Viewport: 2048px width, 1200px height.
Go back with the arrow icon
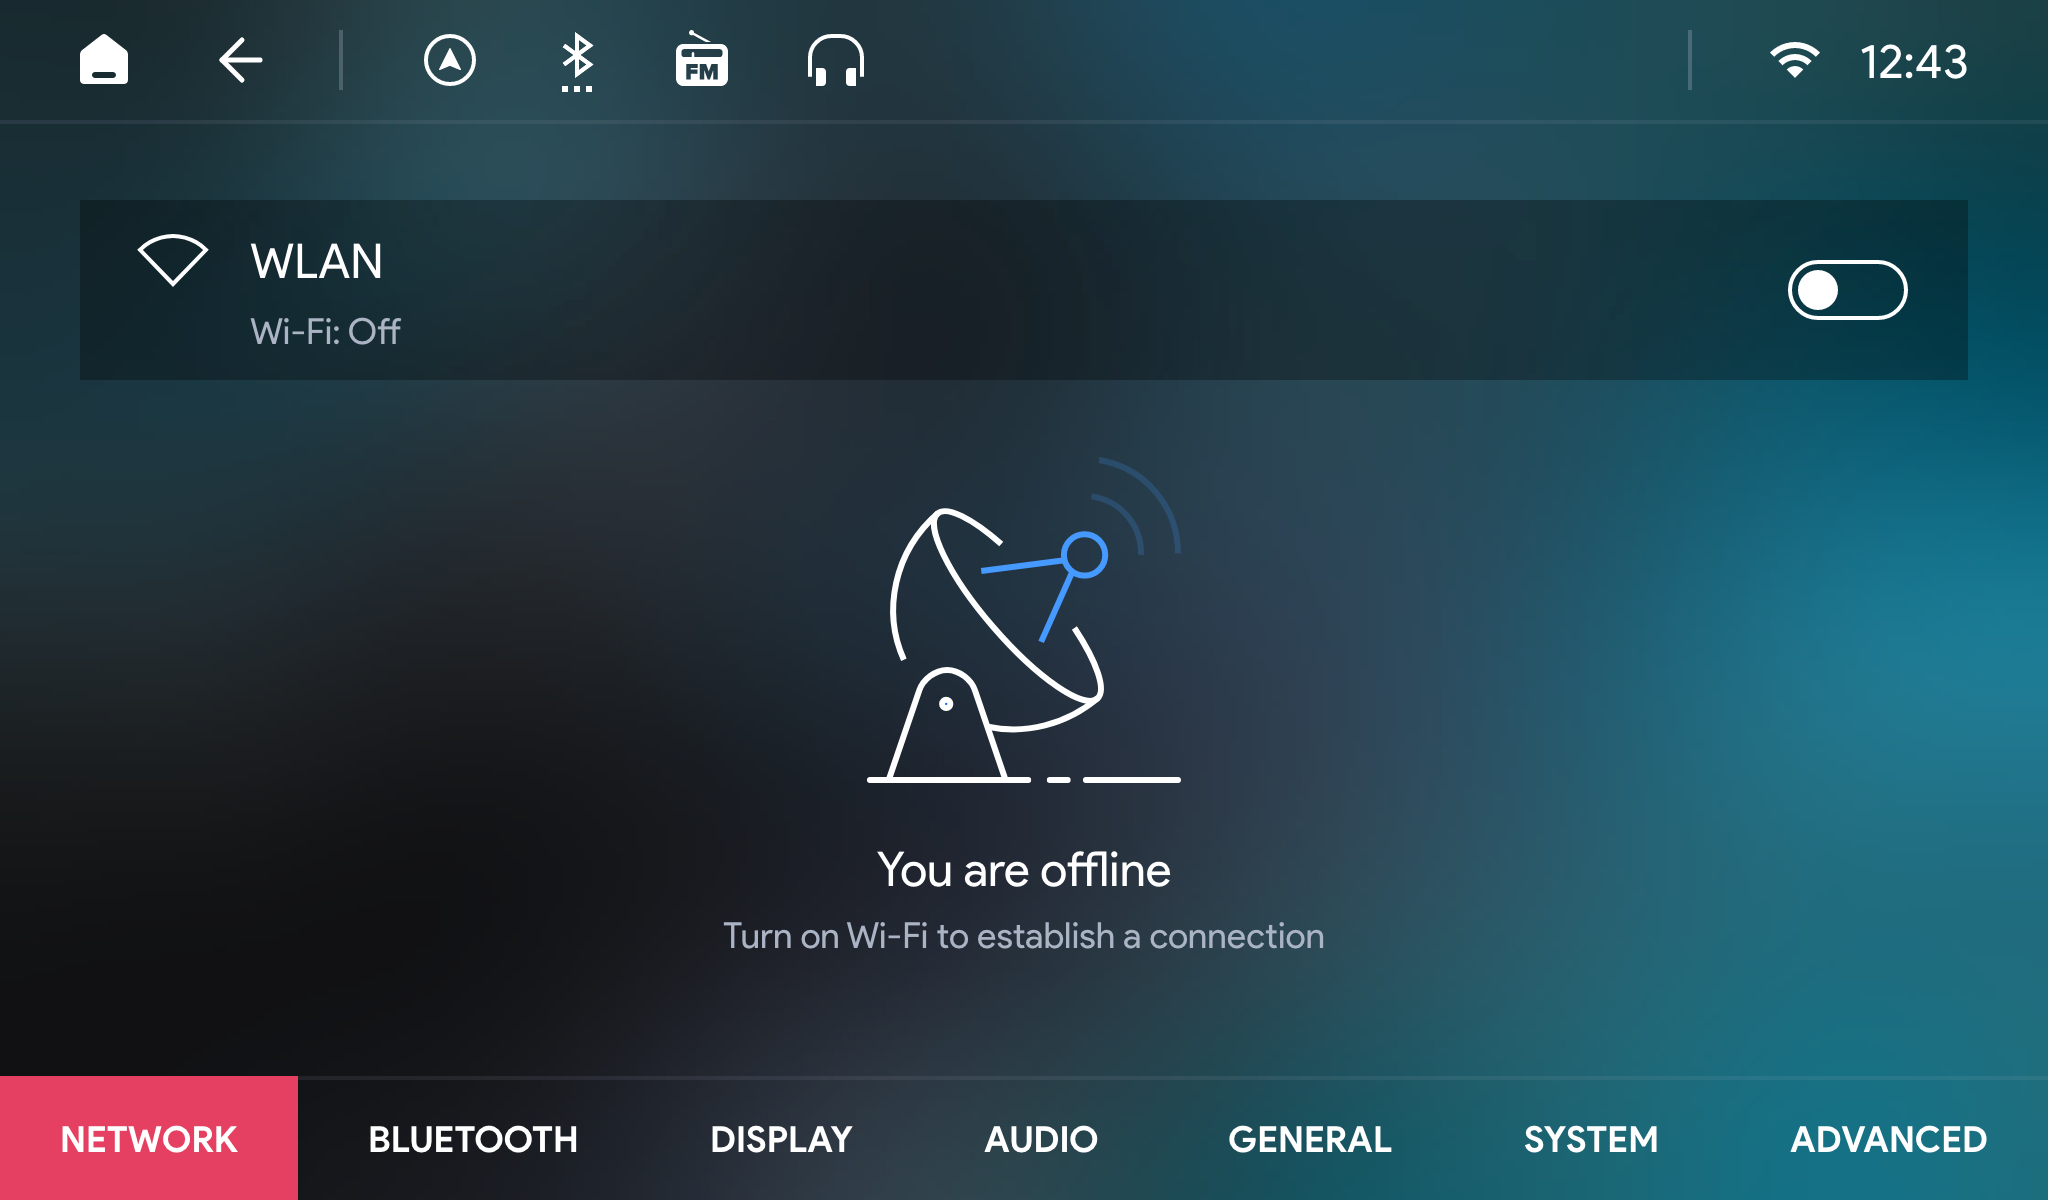240,61
